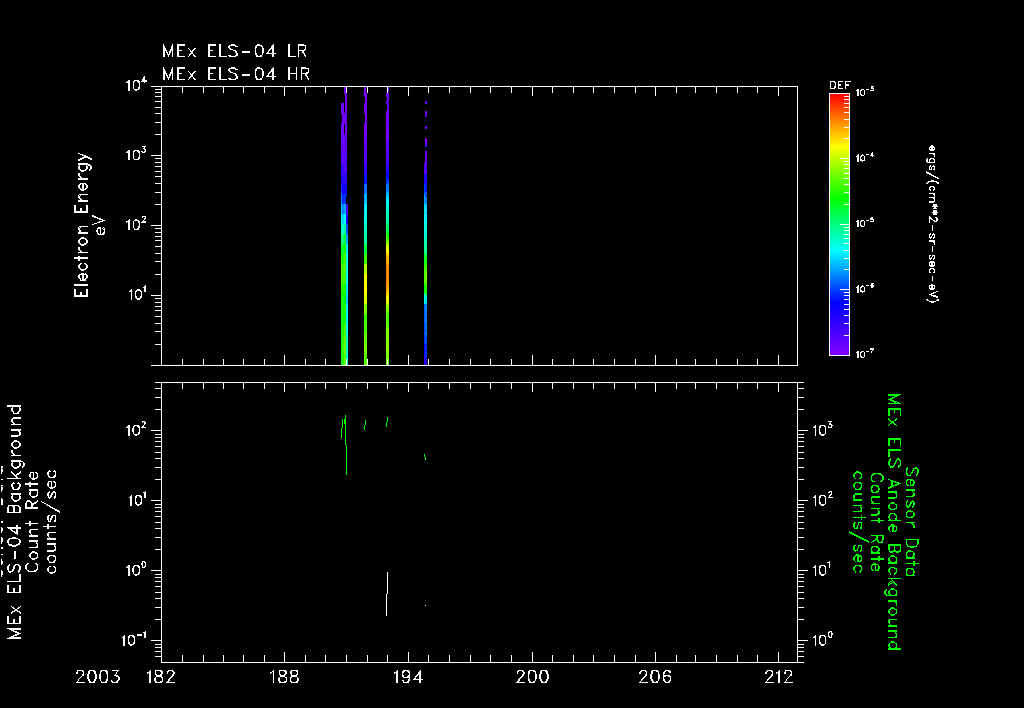Click the 10^3 tick label on energy axis
This screenshot has width=1024, height=708.
136,155
